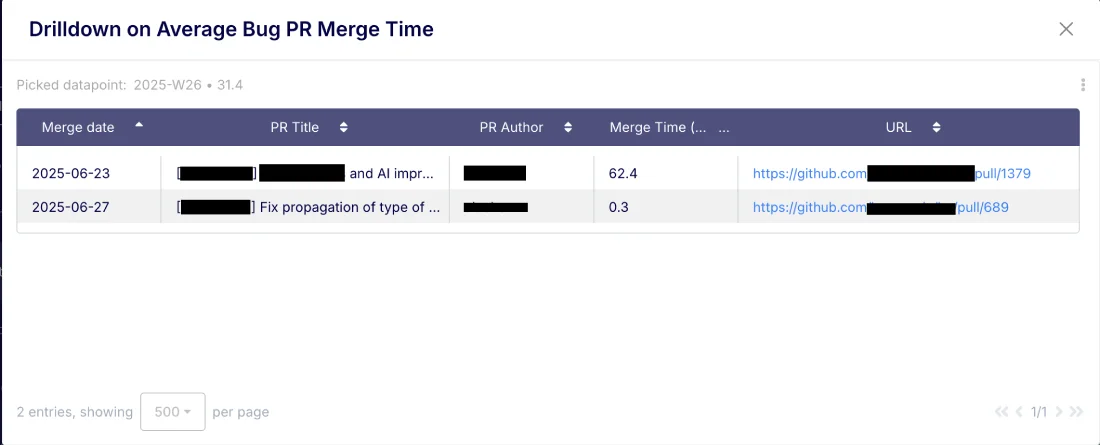The image size is (1100, 445).
Task: Click the PR Author column header text
Action: tap(512, 128)
